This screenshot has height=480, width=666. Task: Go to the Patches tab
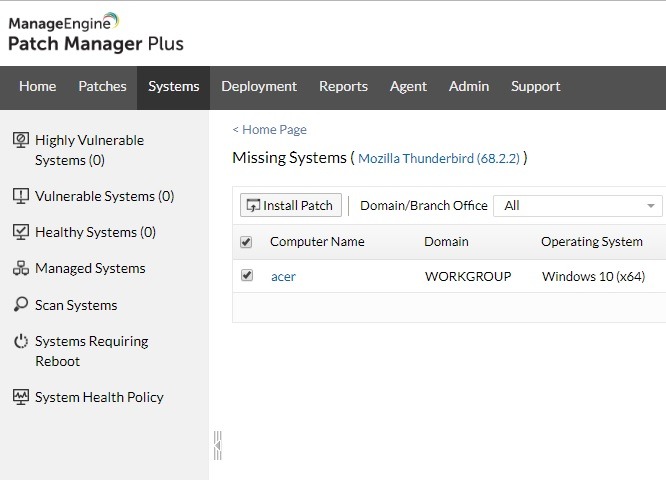(x=102, y=87)
